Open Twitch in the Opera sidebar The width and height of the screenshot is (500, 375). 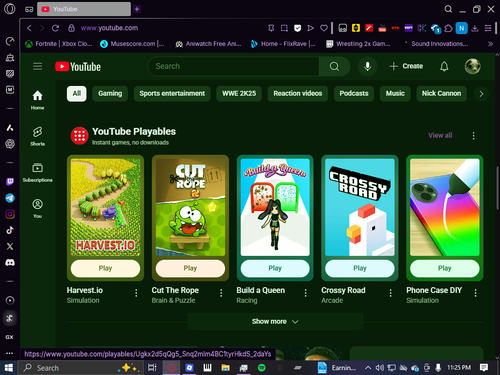[10, 182]
